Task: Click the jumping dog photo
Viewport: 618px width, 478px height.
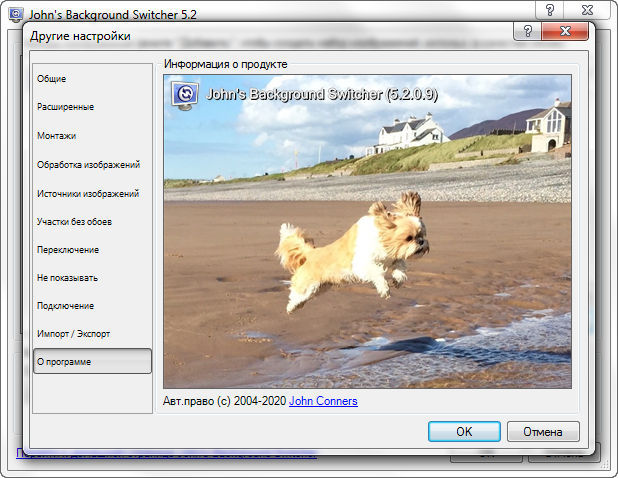Action: tap(367, 232)
